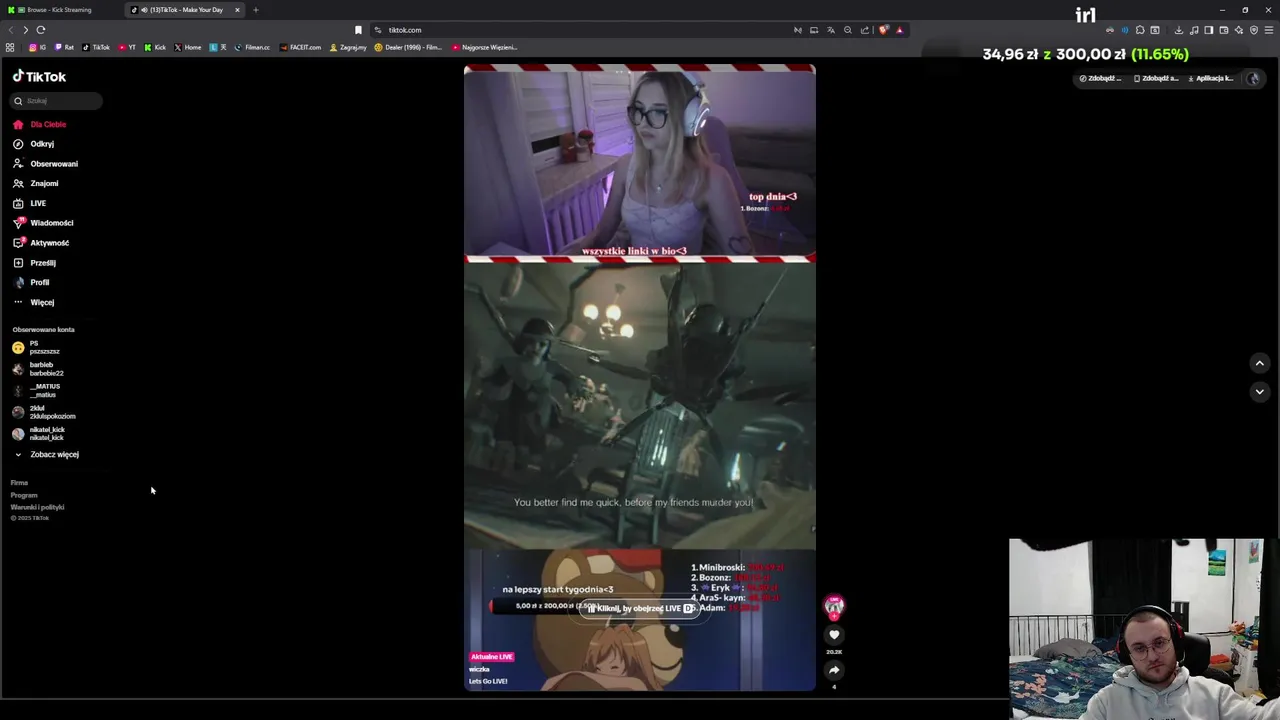Open the Rat bookmark
This screenshot has height=720, width=1280.
click(x=64, y=47)
